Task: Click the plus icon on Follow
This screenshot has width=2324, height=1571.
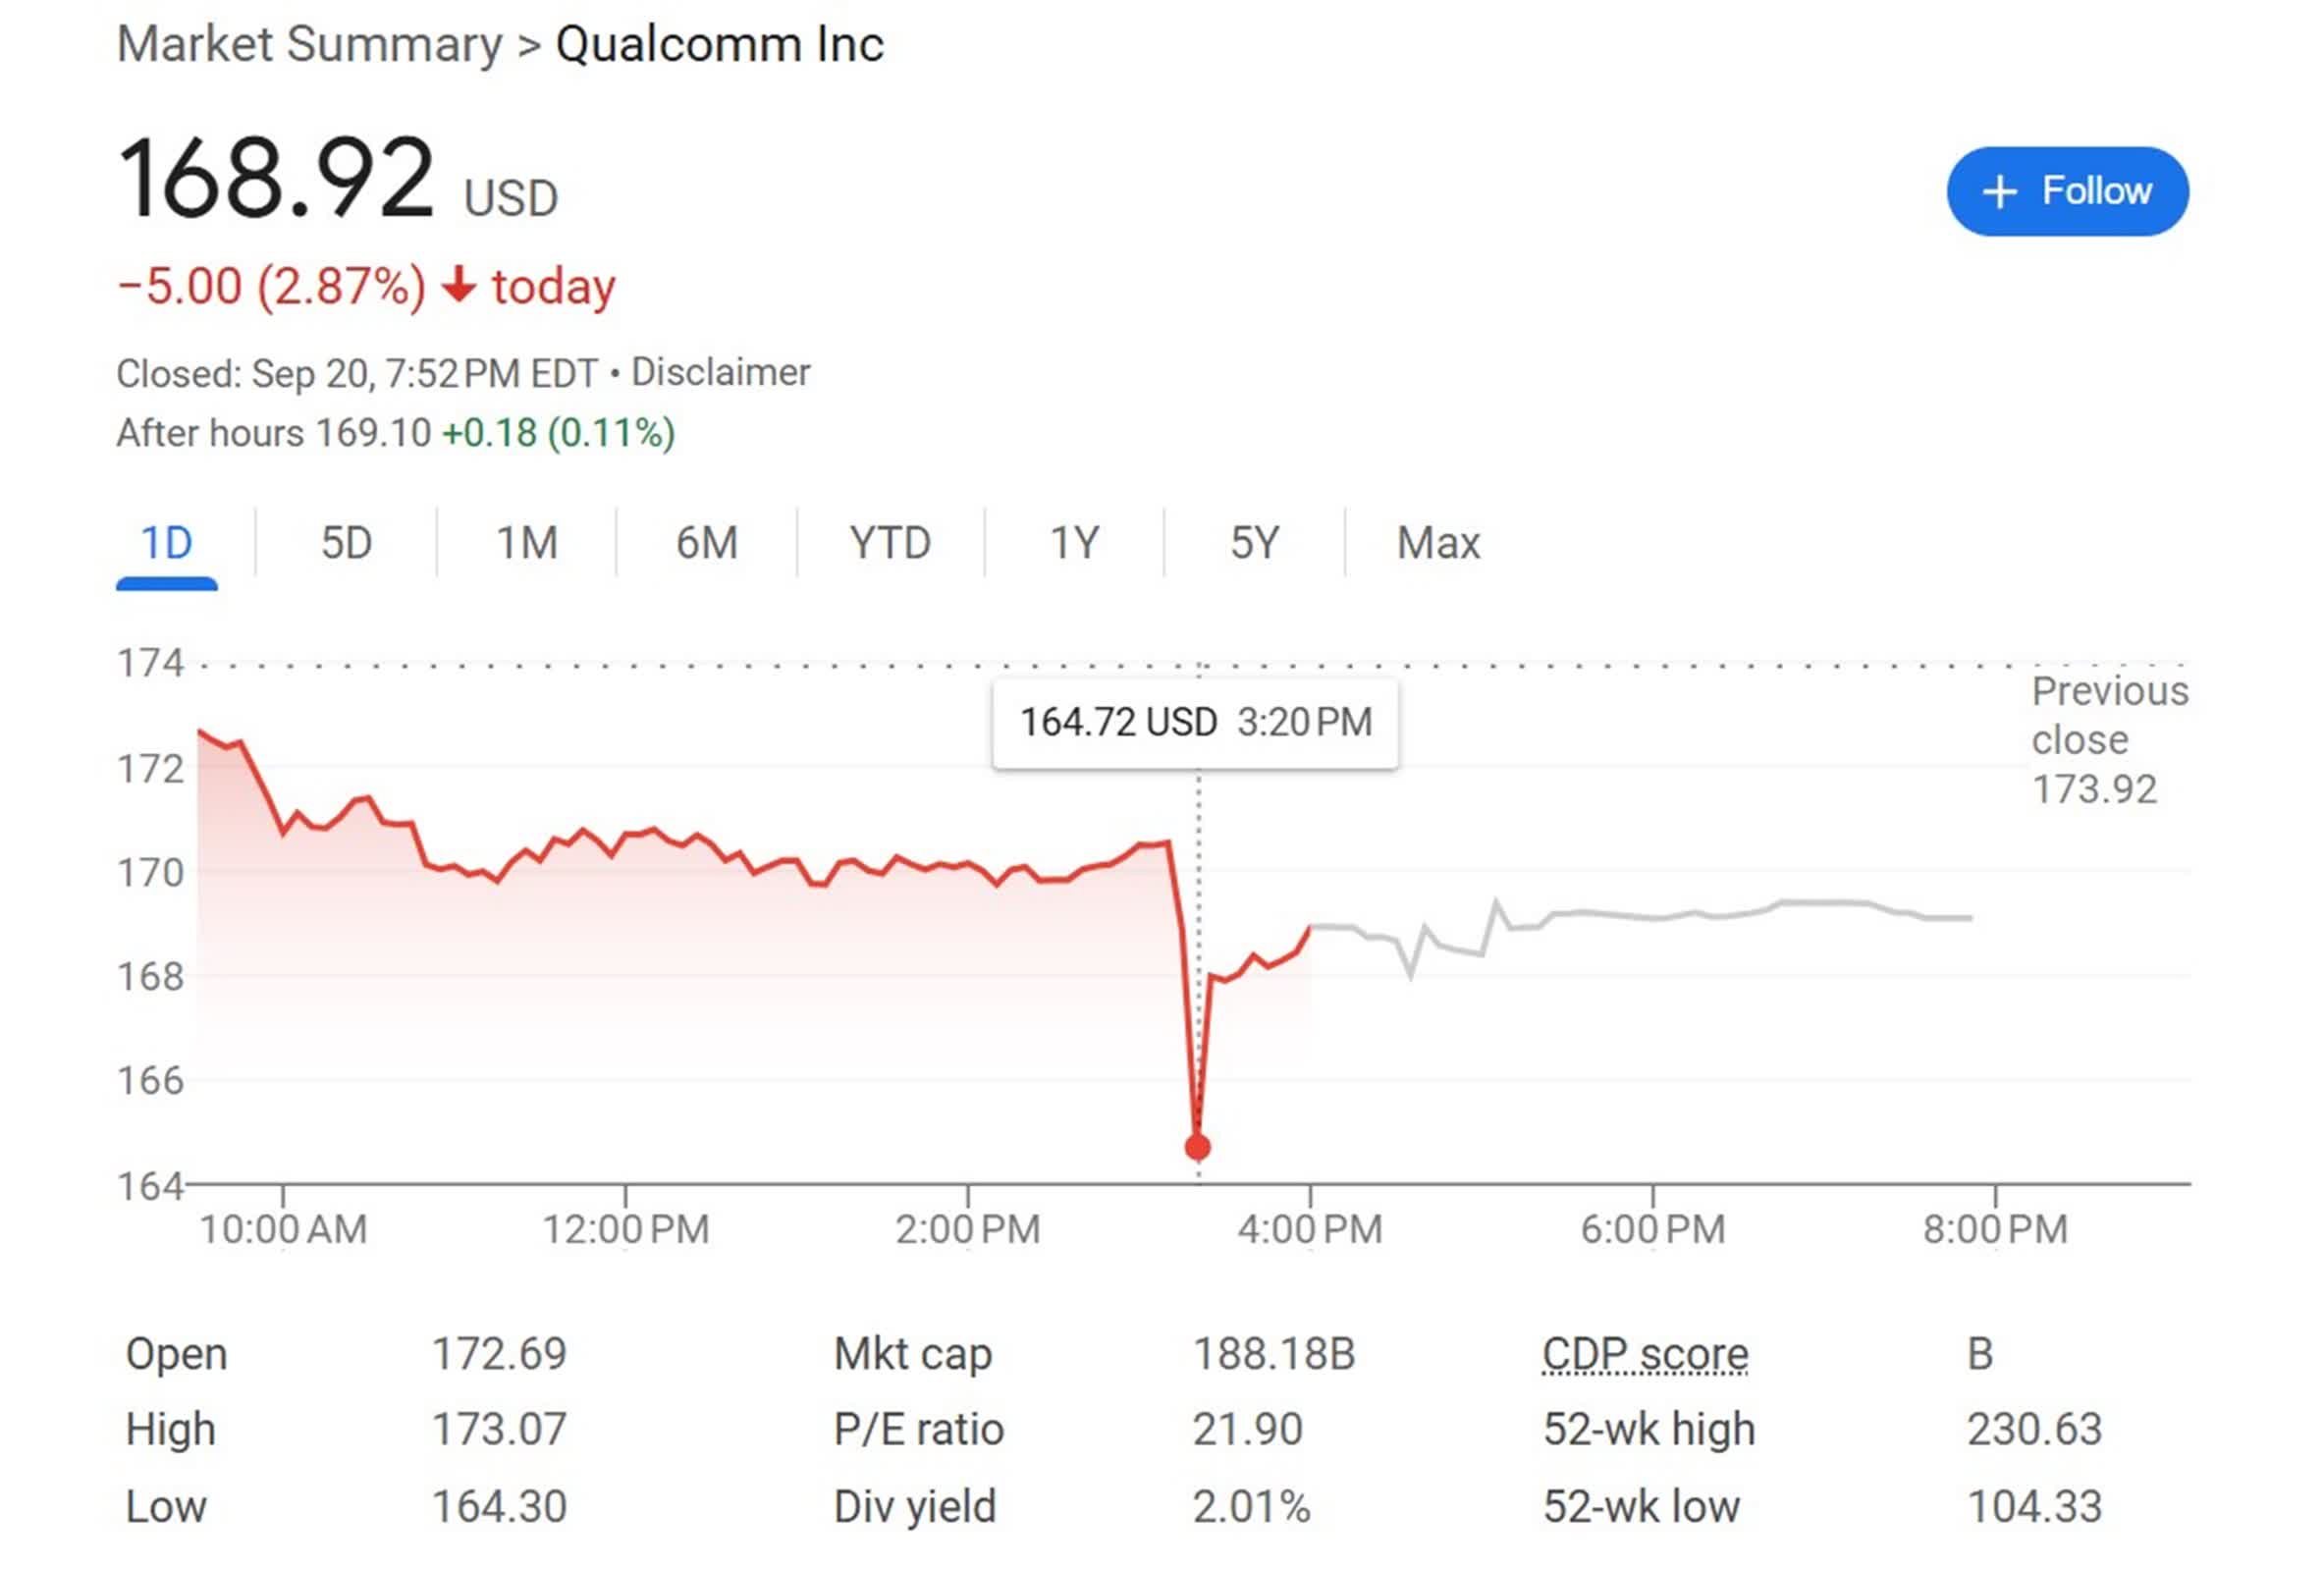Action: coord(1998,191)
